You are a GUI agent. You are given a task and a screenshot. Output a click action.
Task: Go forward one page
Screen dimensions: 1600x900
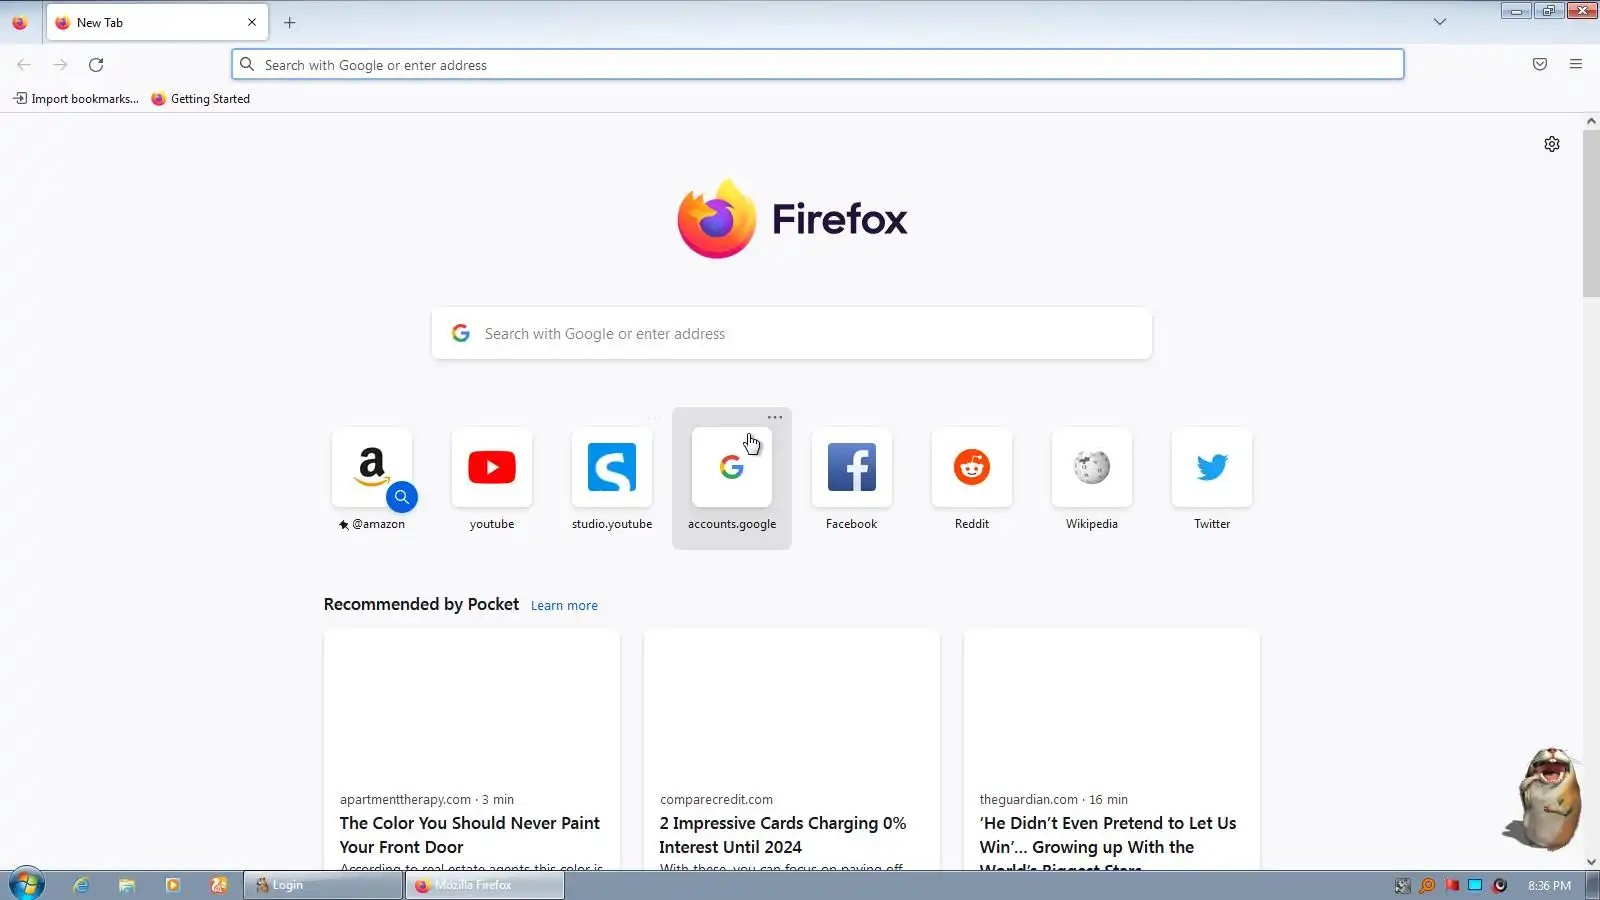pos(60,64)
